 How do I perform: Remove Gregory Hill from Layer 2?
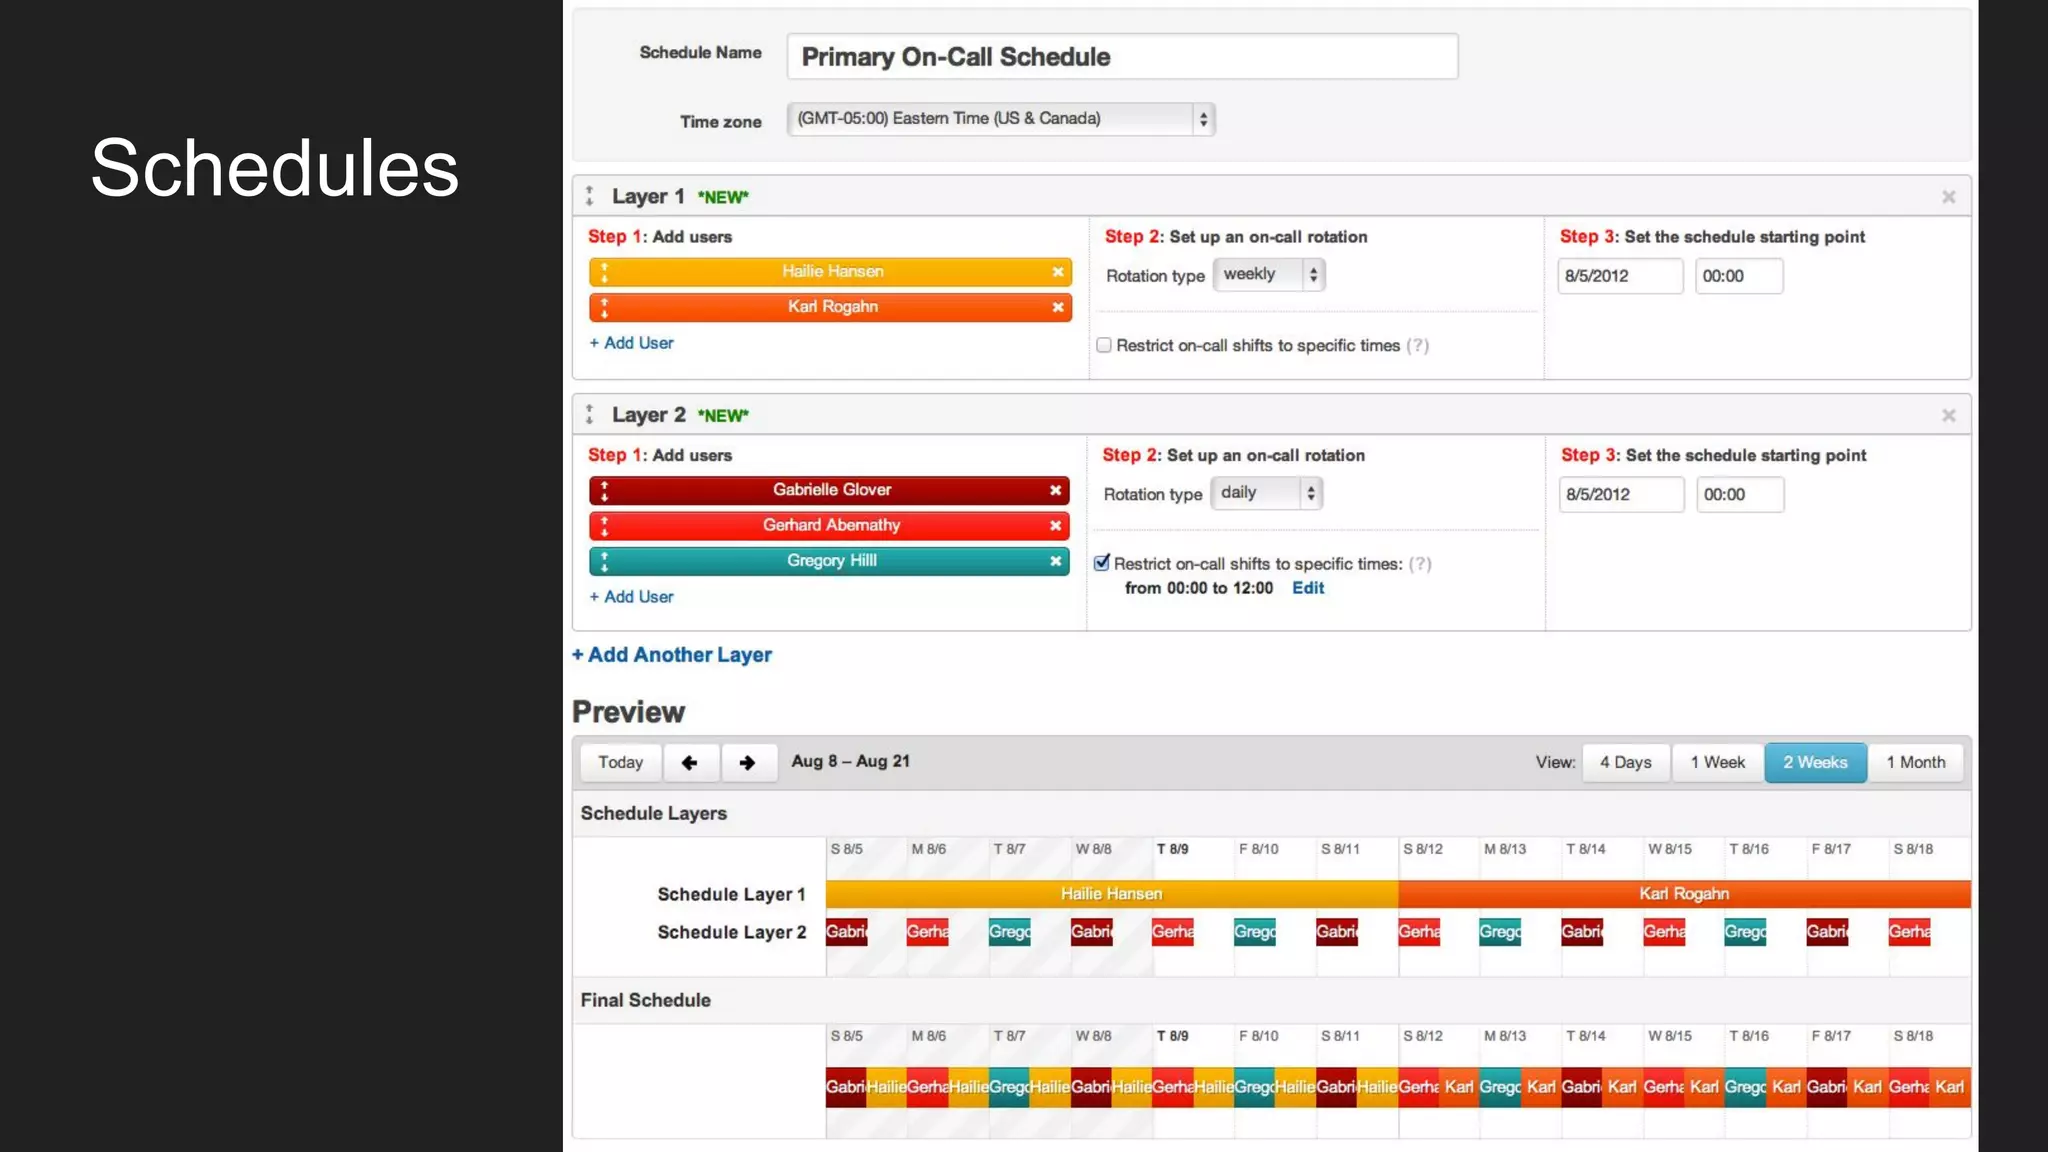pyautogui.click(x=1055, y=561)
